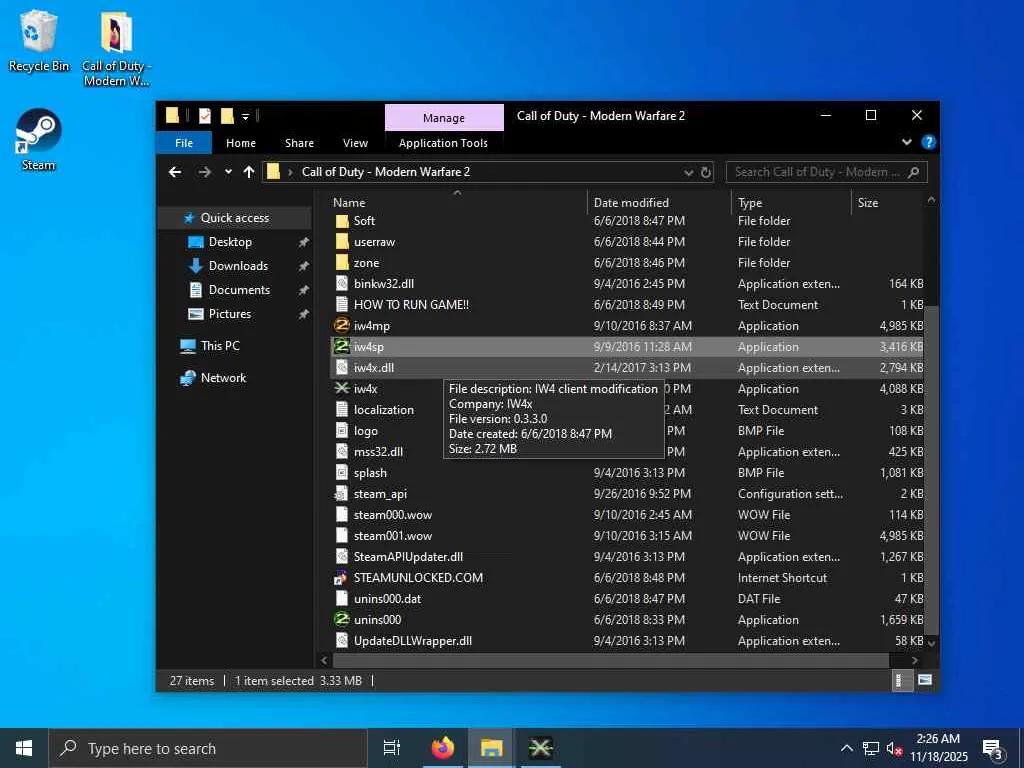This screenshot has height=768, width=1024.
Task: Expand the ribbon with the chevron
Action: [906, 142]
